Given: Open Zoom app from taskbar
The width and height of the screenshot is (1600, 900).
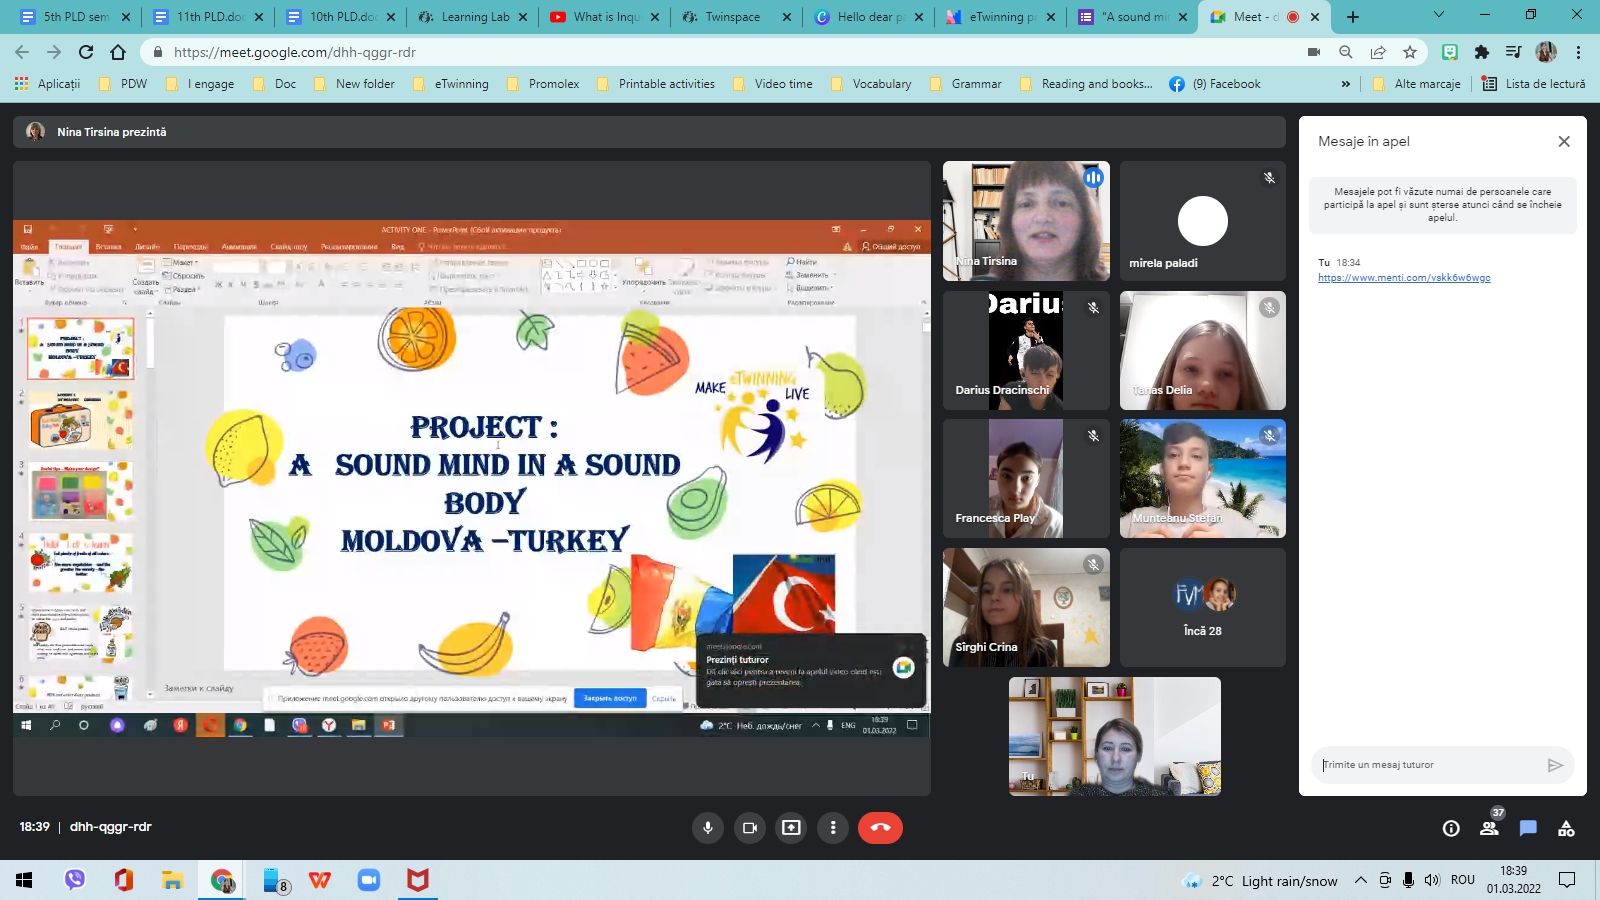Looking at the screenshot, I should (369, 880).
